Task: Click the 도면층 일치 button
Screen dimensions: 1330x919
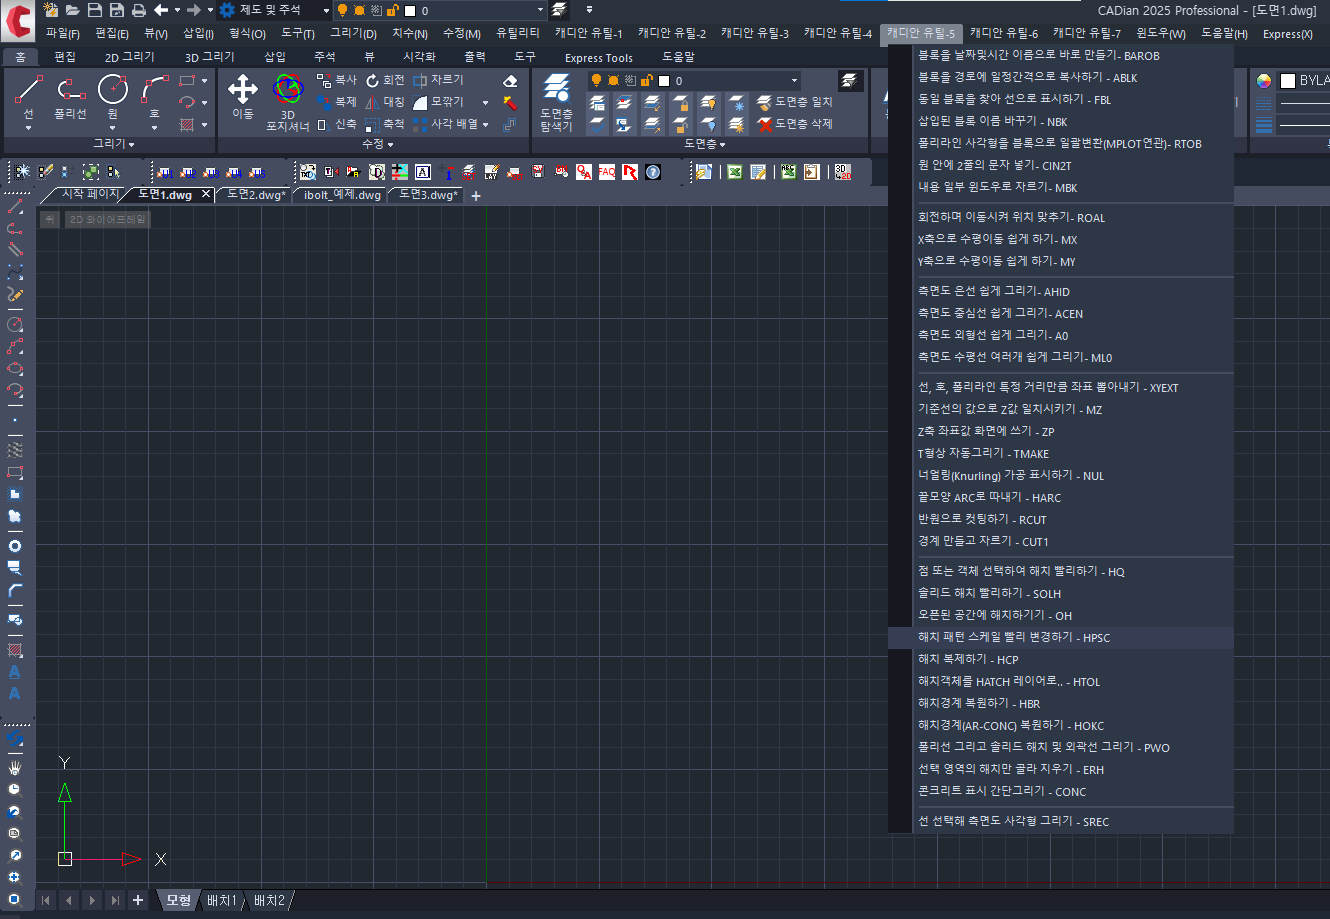Action: click(796, 102)
